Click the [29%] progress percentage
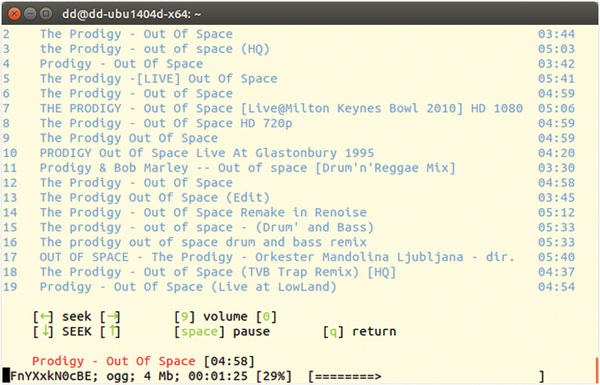The width and height of the screenshot is (600, 385). pyautogui.click(x=274, y=376)
